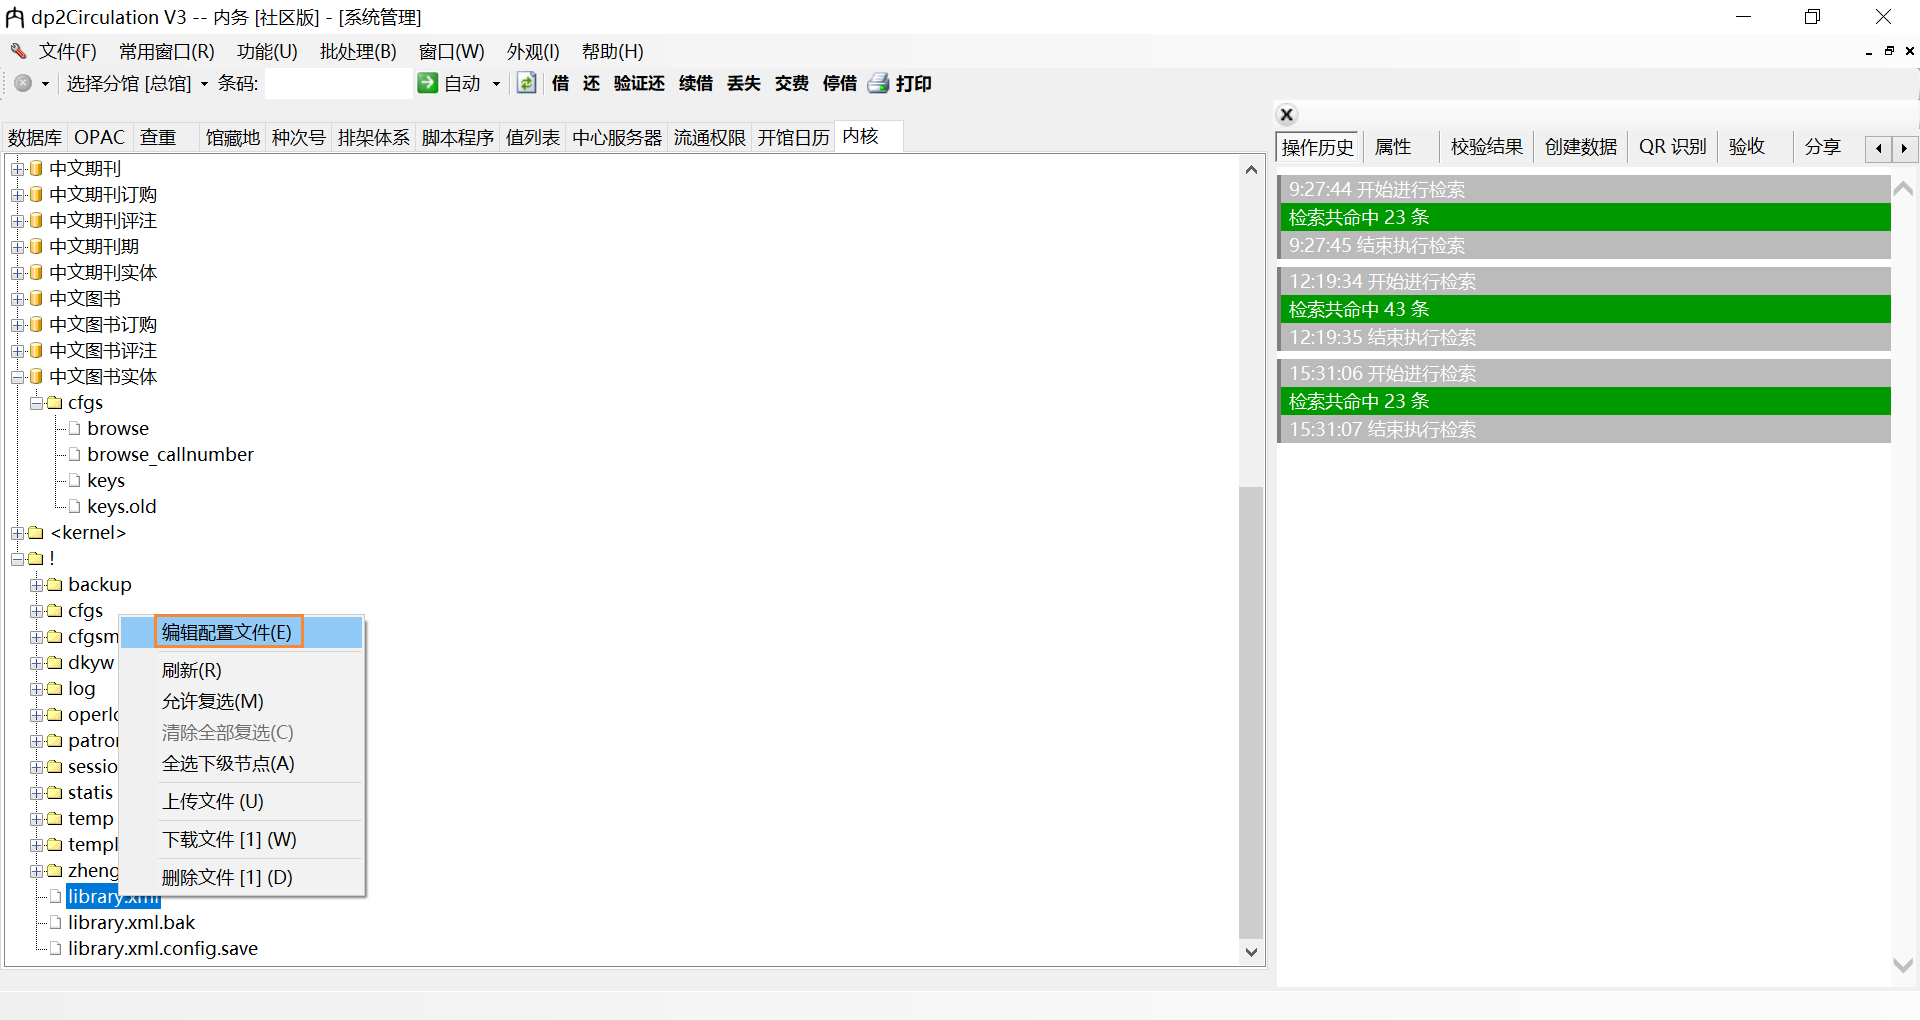Expand the log folder node
1920x1020 pixels.
tap(36, 688)
